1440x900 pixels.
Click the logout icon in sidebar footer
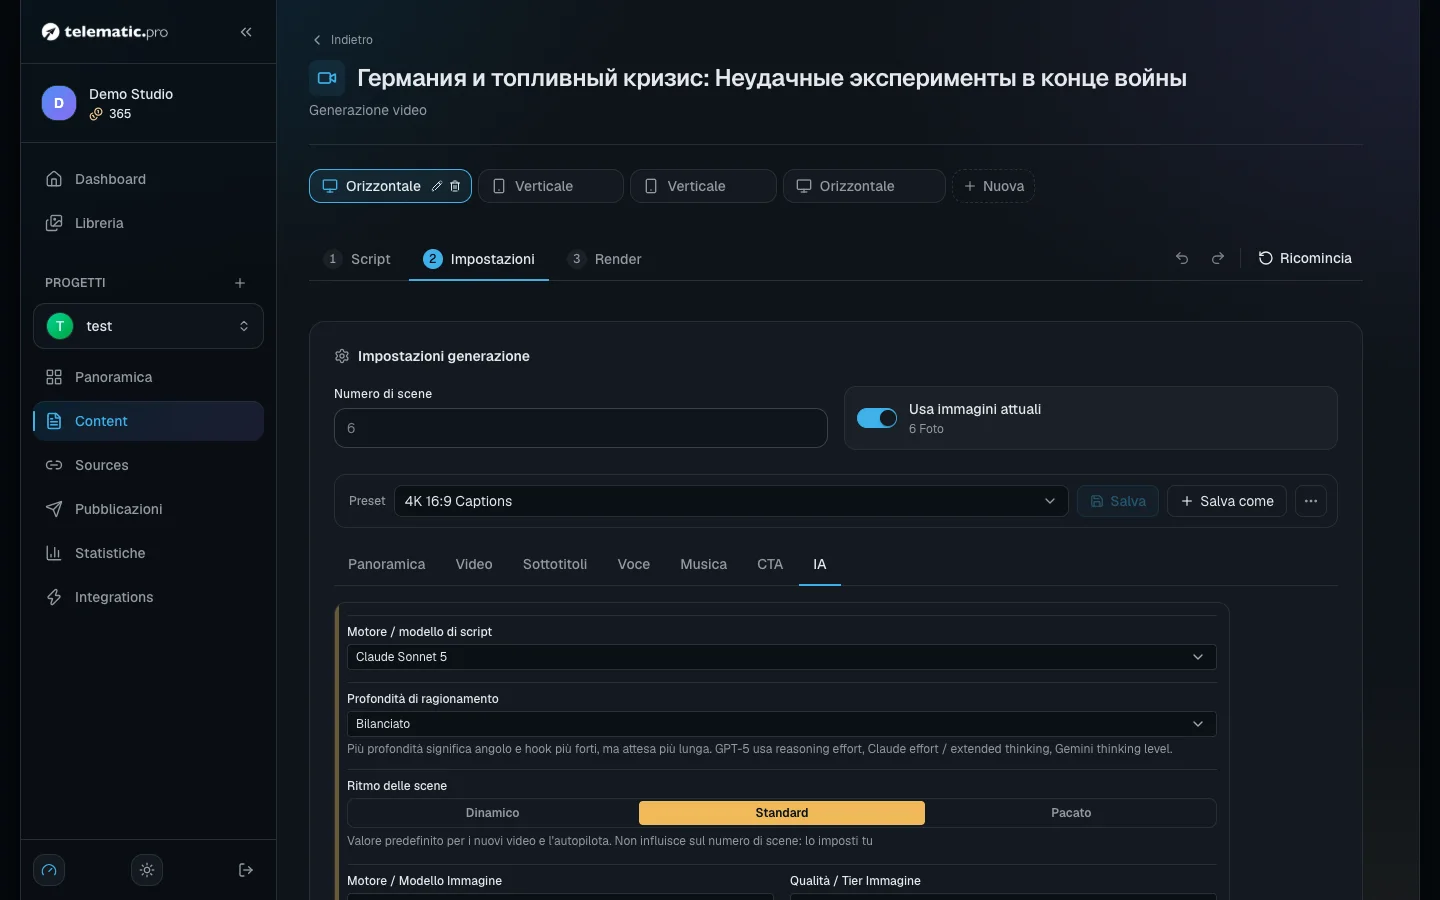[246, 870]
